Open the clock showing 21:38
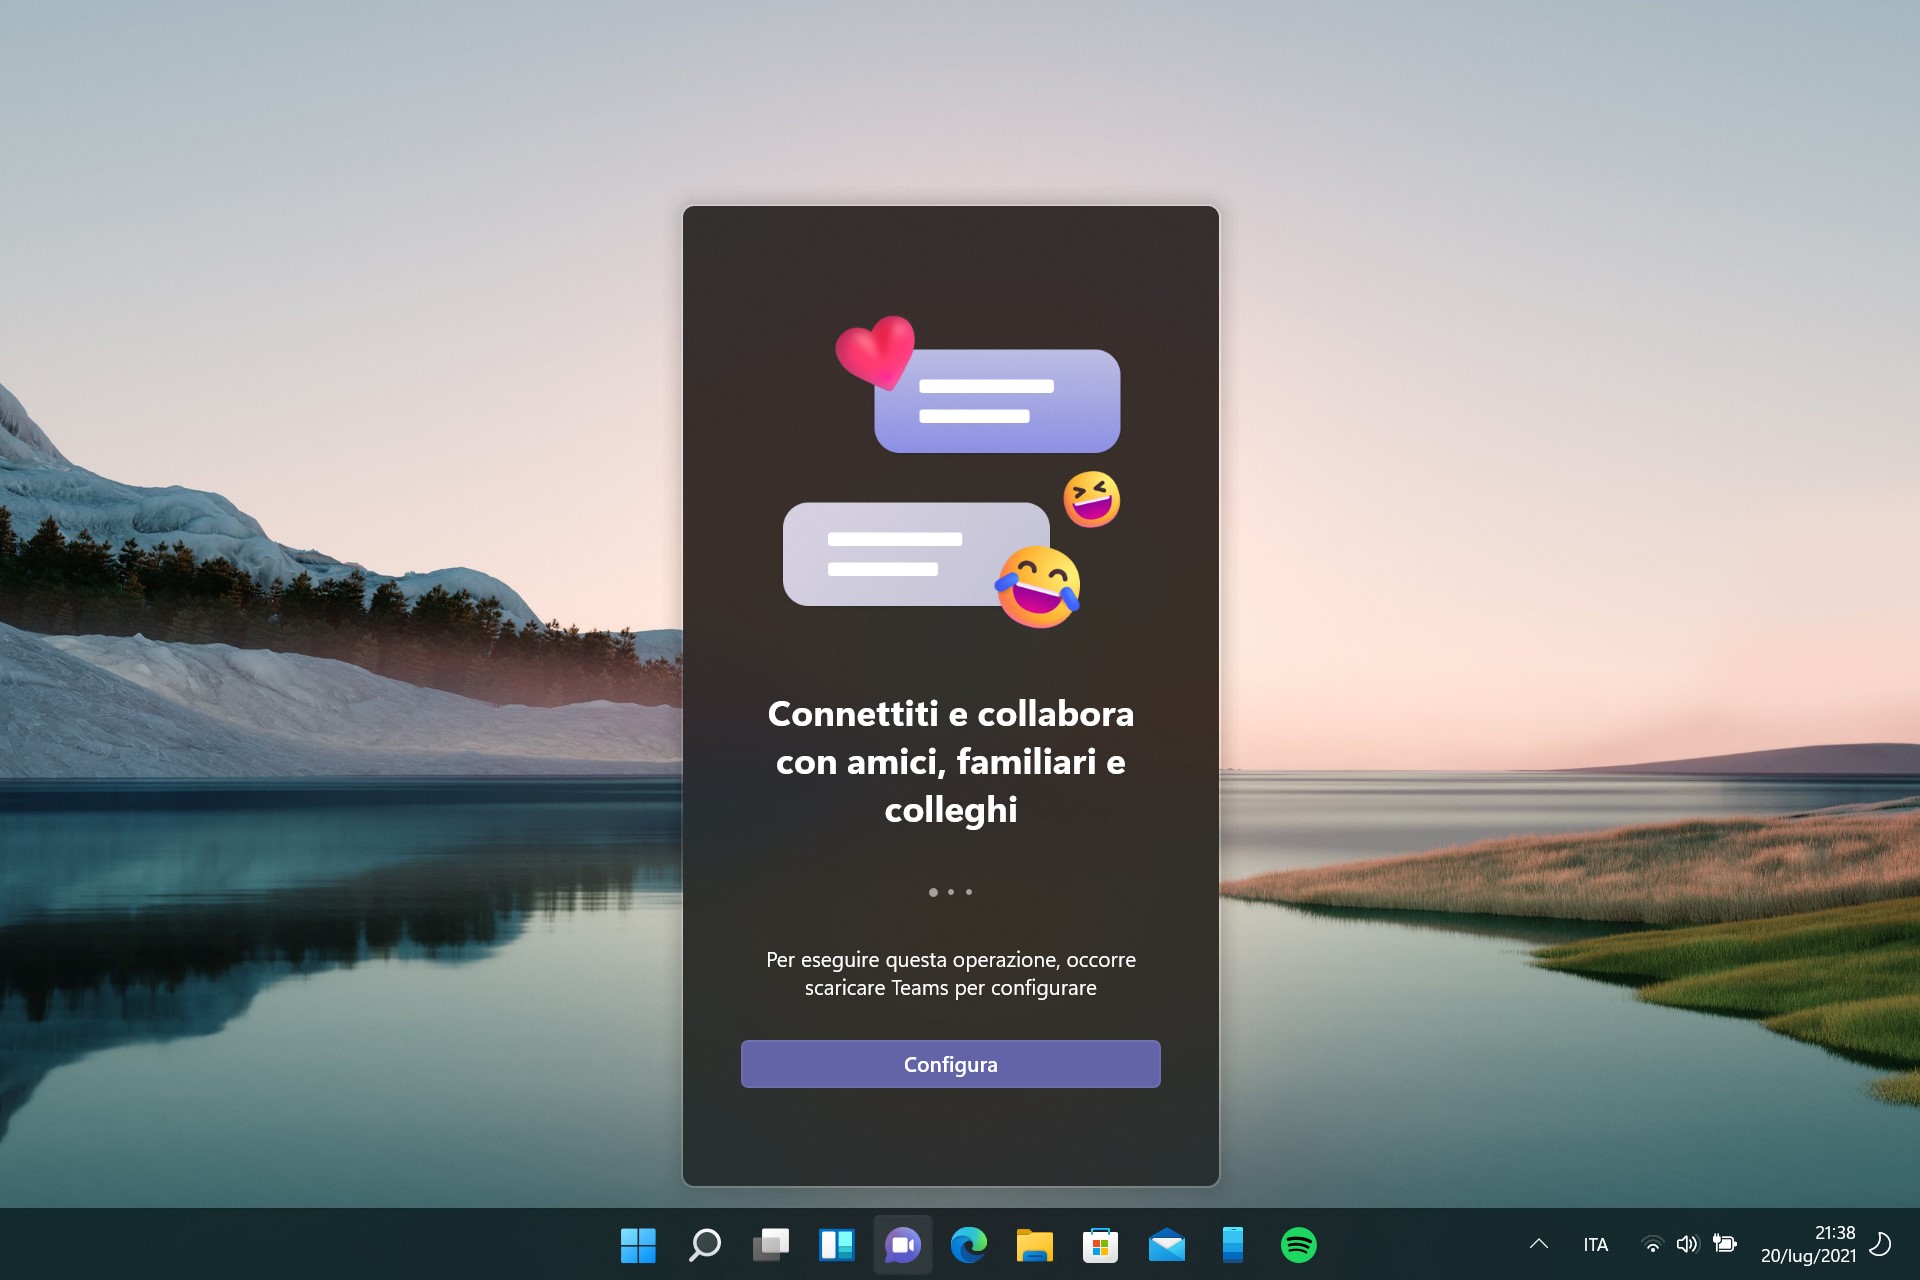 point(1834,1233)
